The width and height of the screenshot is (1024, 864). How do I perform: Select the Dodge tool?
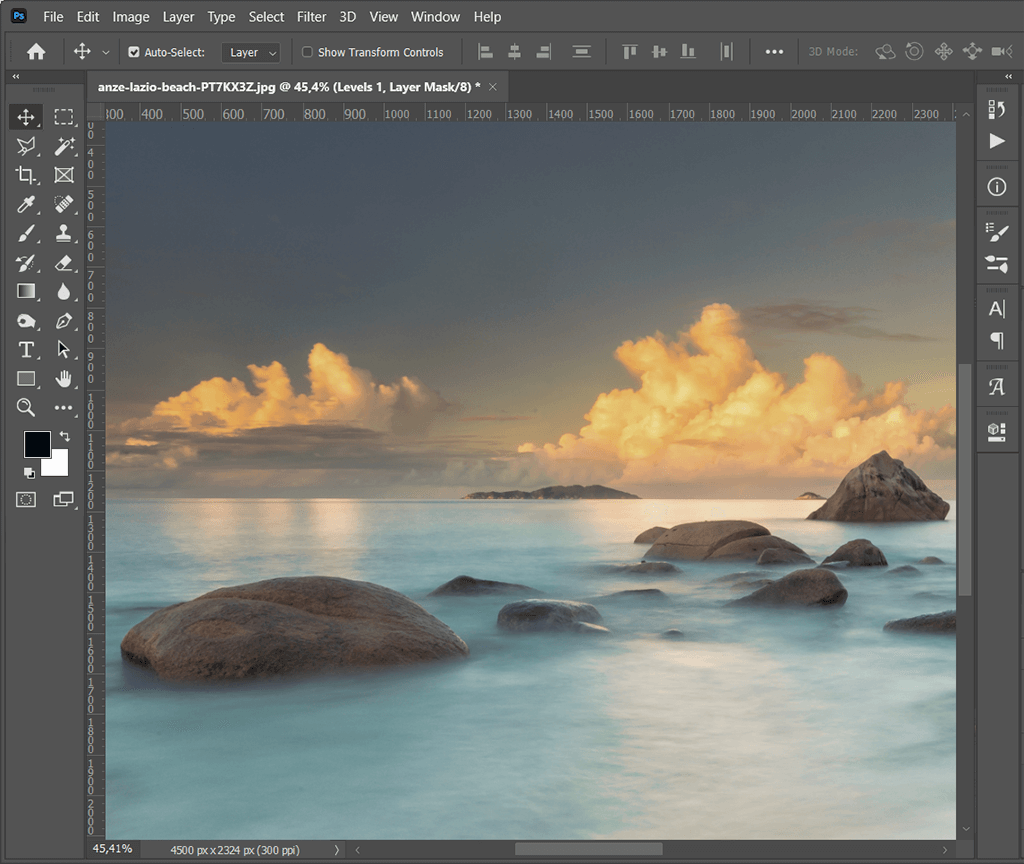(x=25, y=321)
